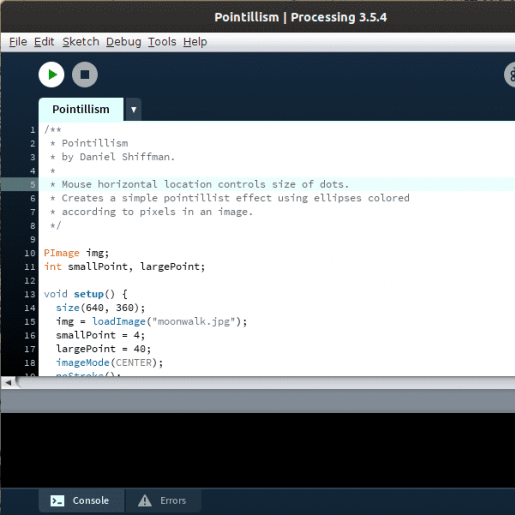Select the Pointillism sketch tab
The width and height of the screenshot is (515, 515).
tap(81, 109)
